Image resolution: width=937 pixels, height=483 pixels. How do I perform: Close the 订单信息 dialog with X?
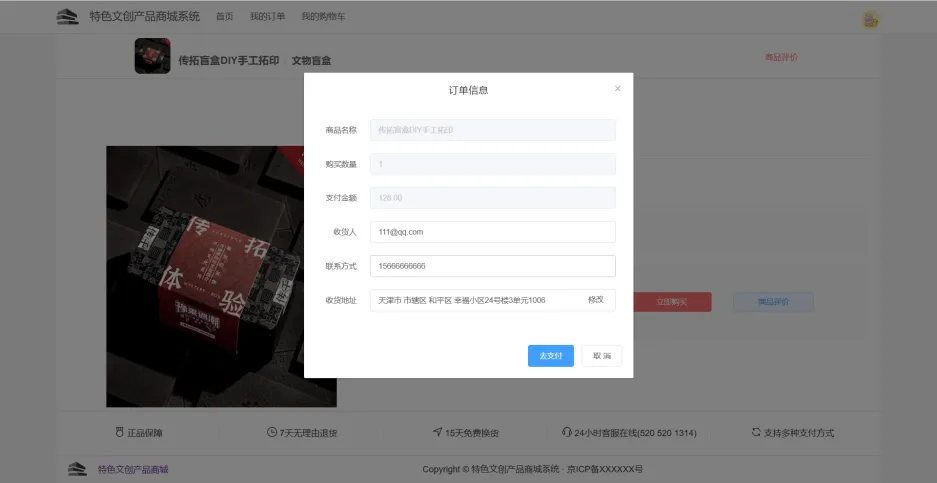point(617,89)
